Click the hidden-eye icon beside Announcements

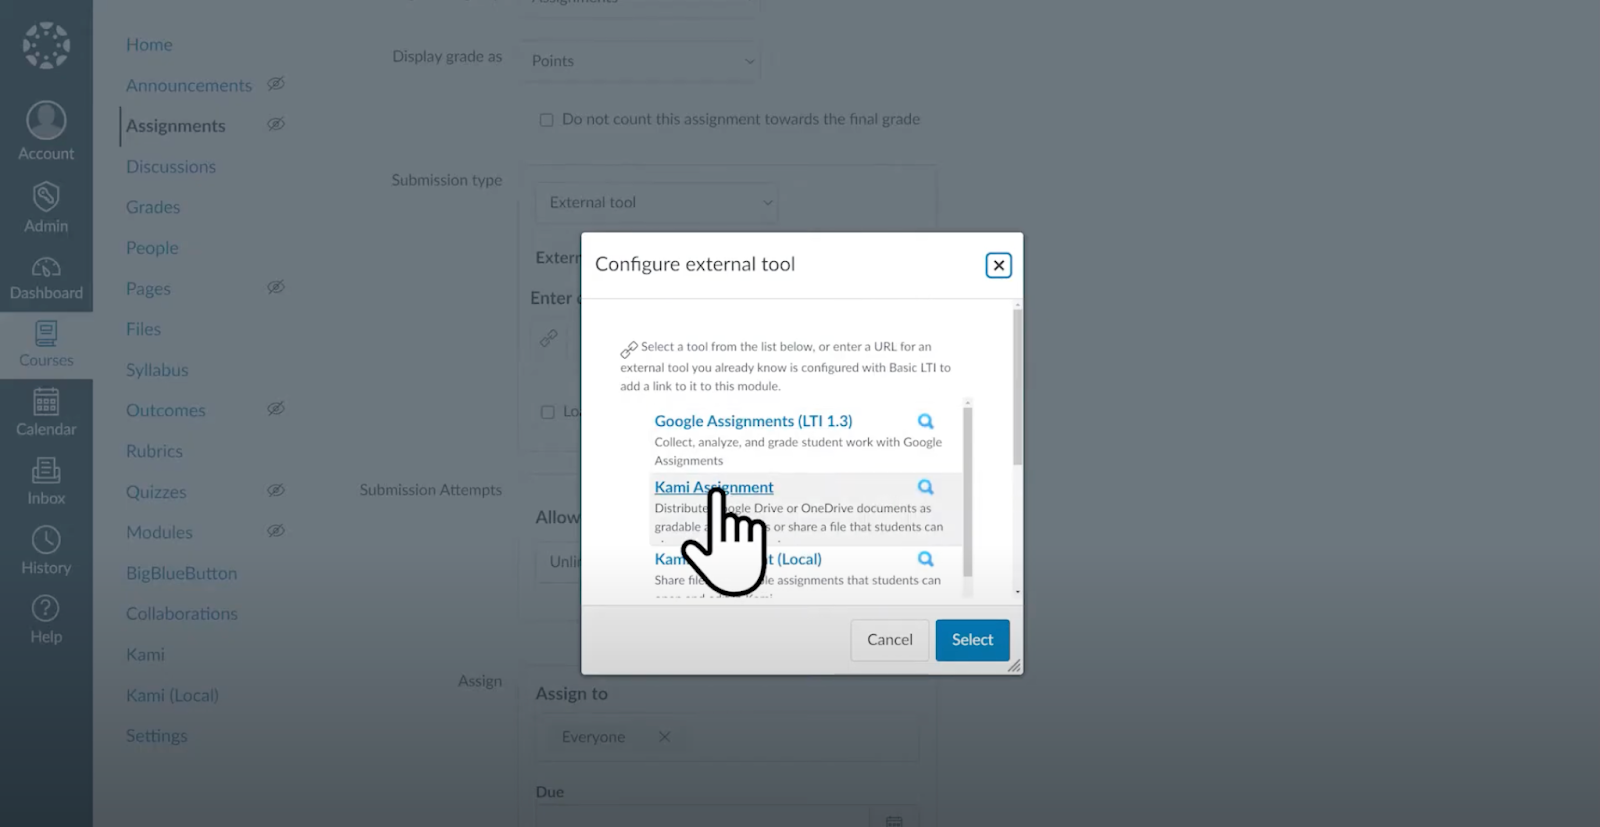click(x=276, y=84)
